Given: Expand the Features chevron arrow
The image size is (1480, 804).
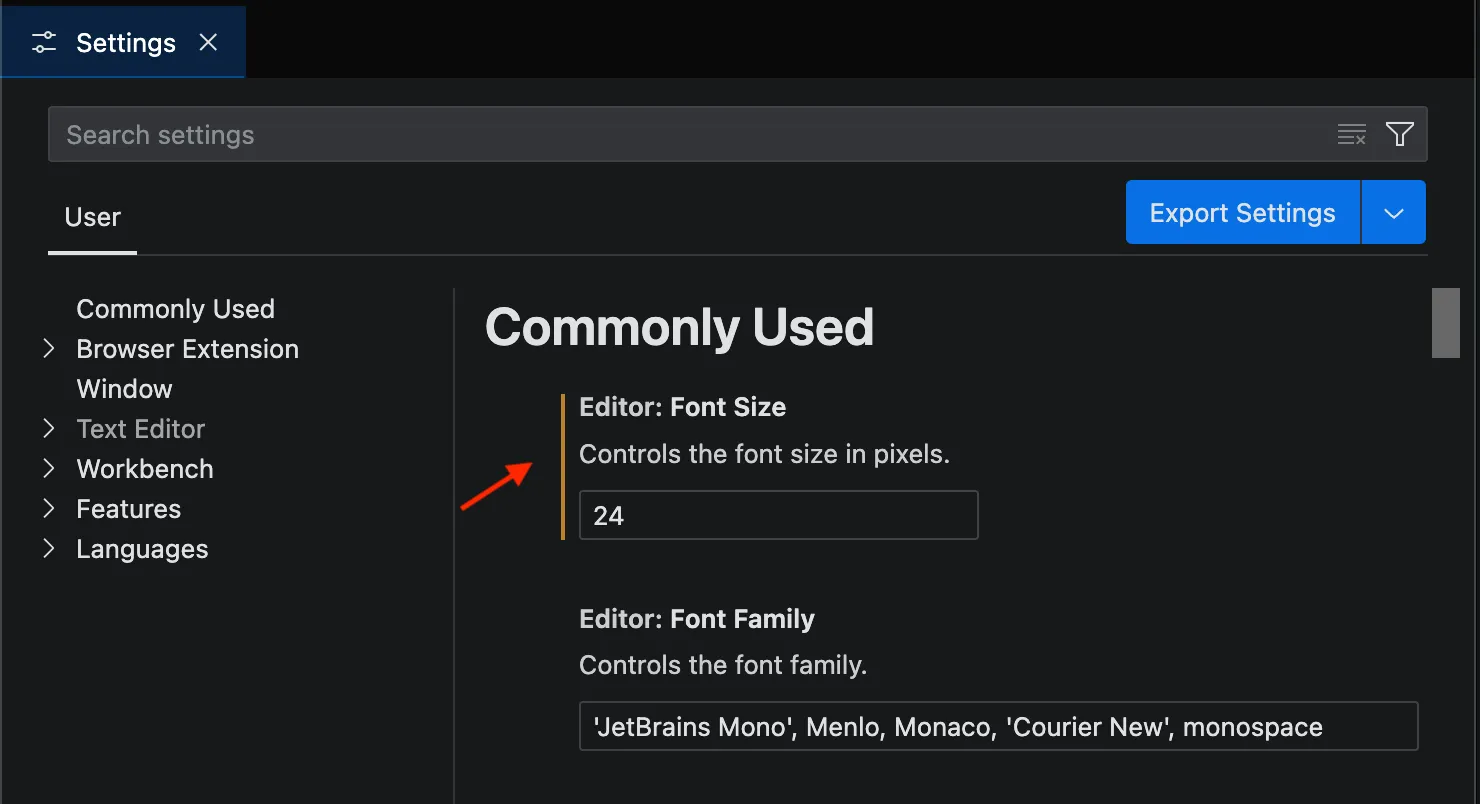Looking at the screenshot, I should 48,509.
